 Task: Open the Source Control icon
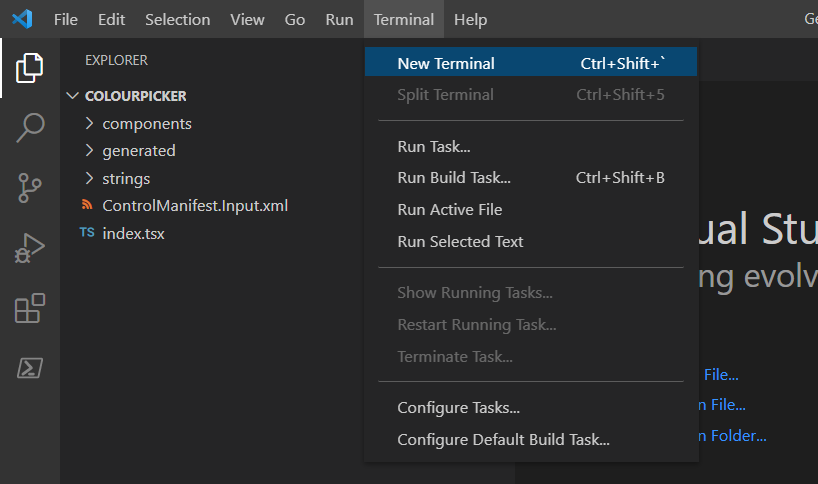pos(30,188)
